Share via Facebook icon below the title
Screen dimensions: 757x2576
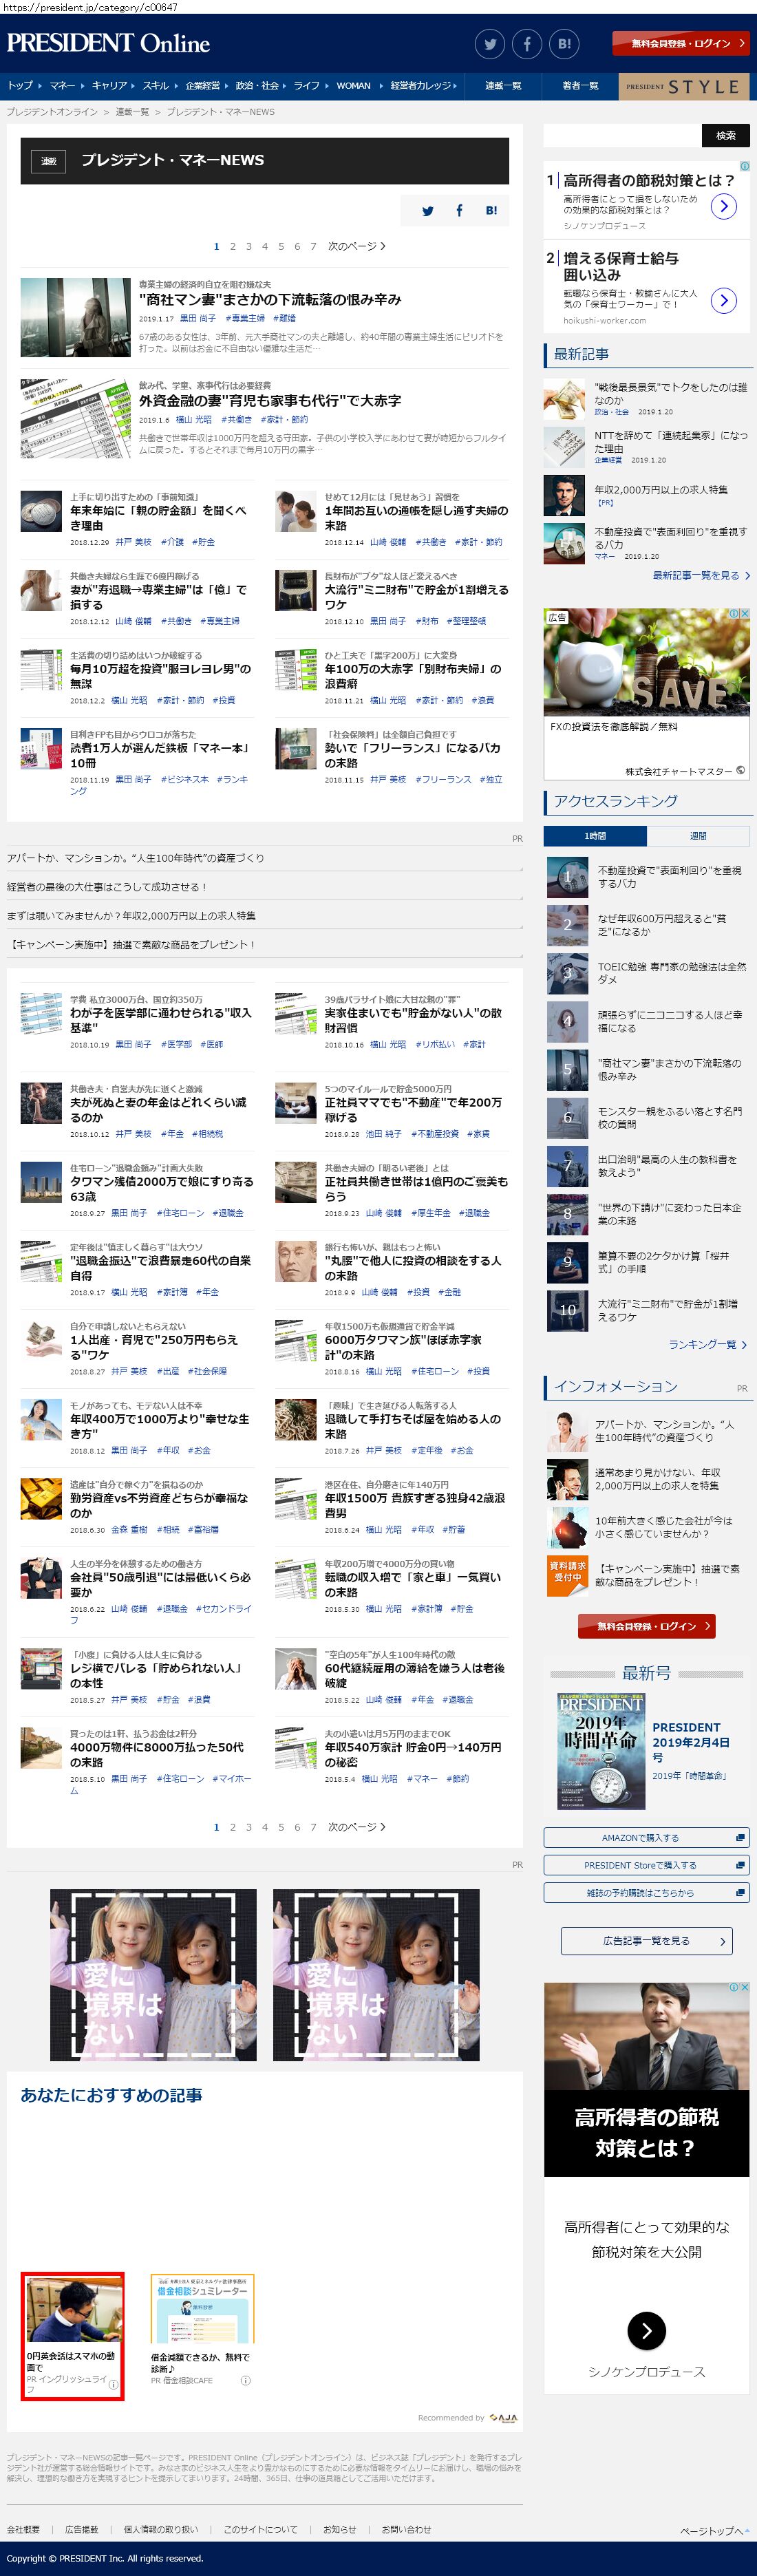pyautogui.click(x=459, y=211)
